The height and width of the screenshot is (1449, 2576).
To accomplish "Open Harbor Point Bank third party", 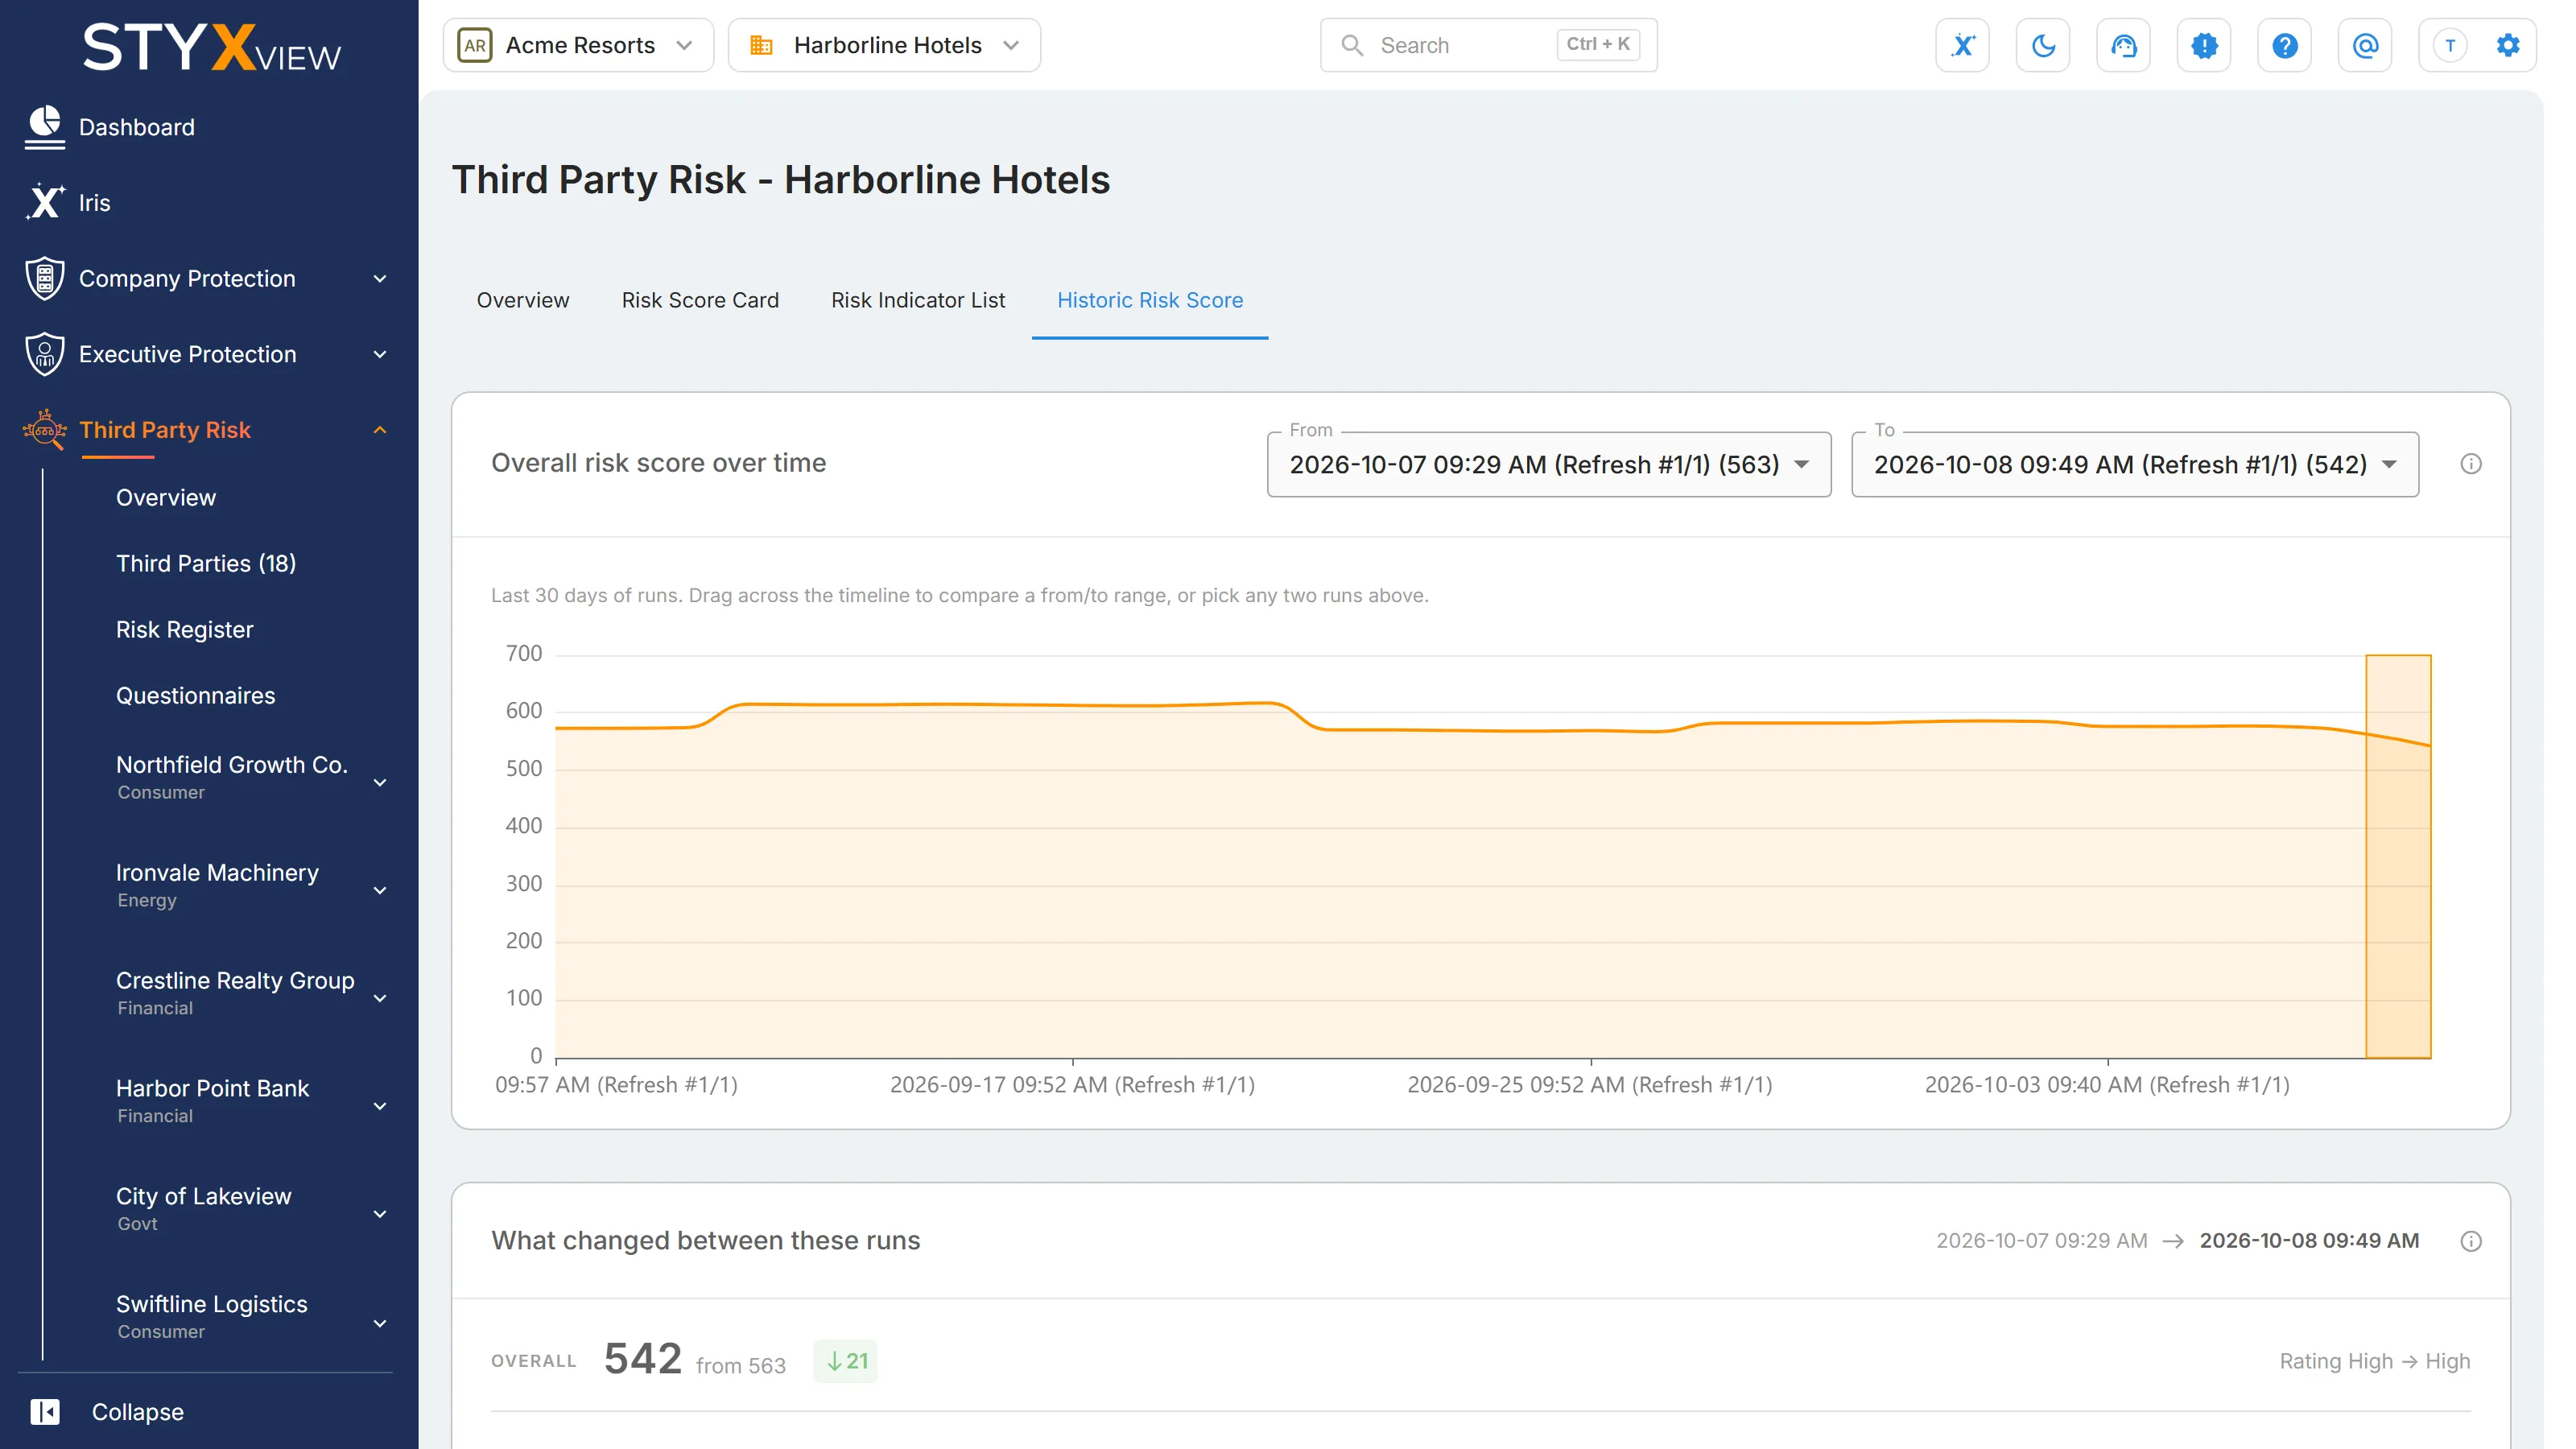I will pos(212,1101).
